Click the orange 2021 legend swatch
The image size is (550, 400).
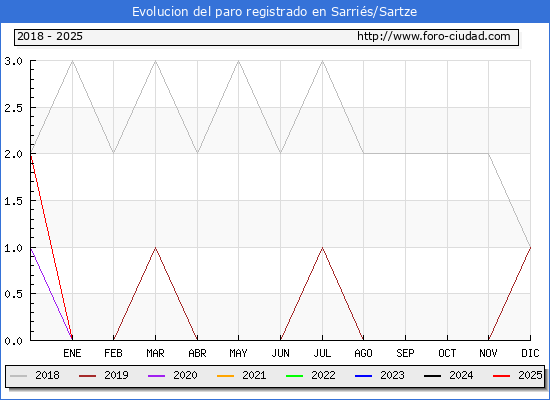226,376
